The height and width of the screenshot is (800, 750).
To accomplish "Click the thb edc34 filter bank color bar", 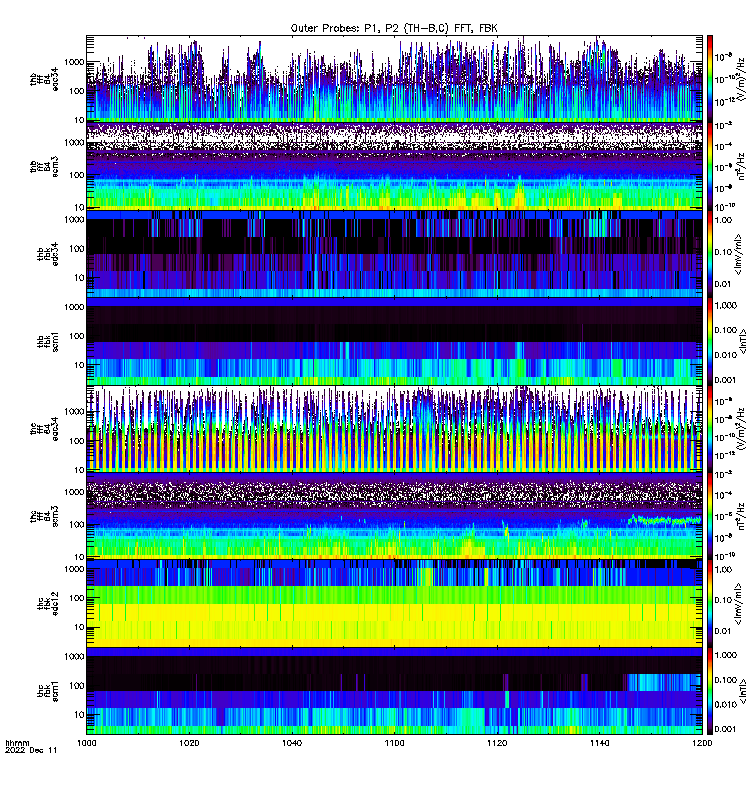I will [x=710, y=254].
